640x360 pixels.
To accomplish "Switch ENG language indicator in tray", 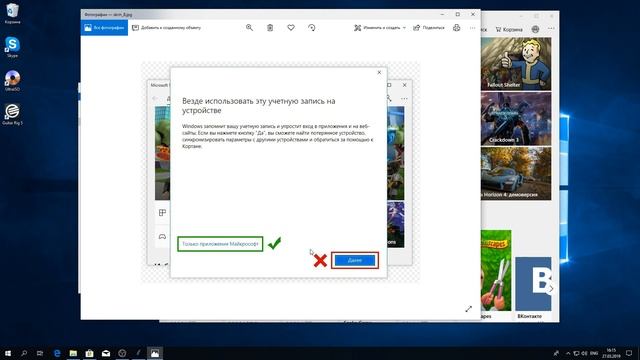I will pyautogui.click(x=594, y=353).
